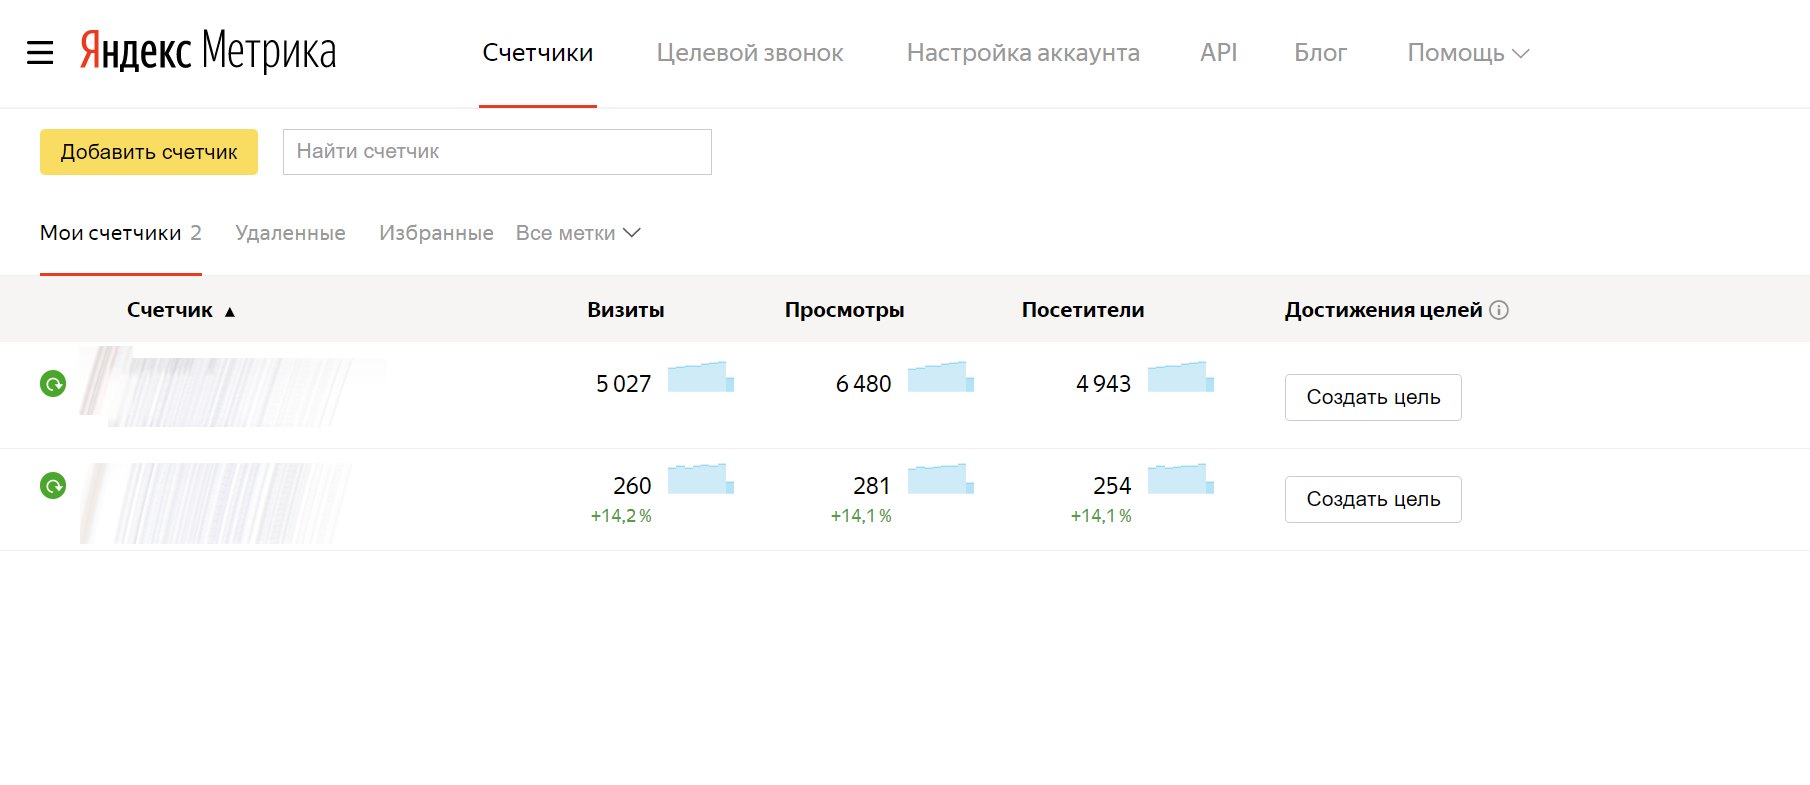This screenshot has width=1810, height=785.
Task: Show the Избранные counters tab
Action: click(x=436, y=233)
